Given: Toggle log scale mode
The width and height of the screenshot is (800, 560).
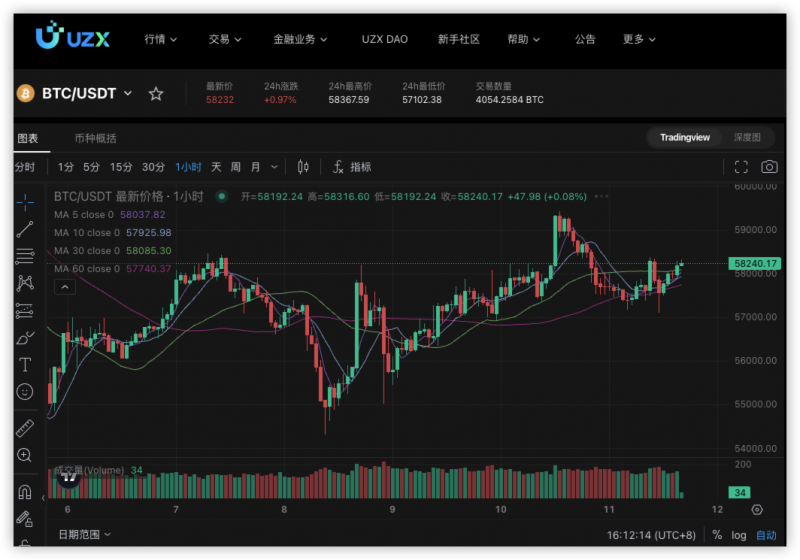Looking at the screenshot, I should click(x=739, y=535).
